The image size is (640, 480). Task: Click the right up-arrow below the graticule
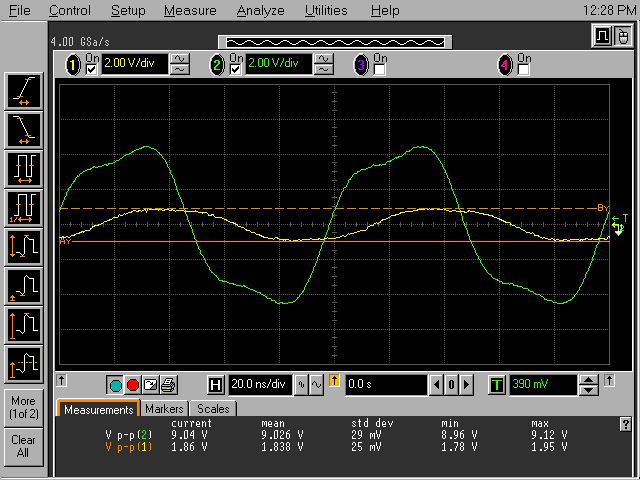tap(609, 380)
